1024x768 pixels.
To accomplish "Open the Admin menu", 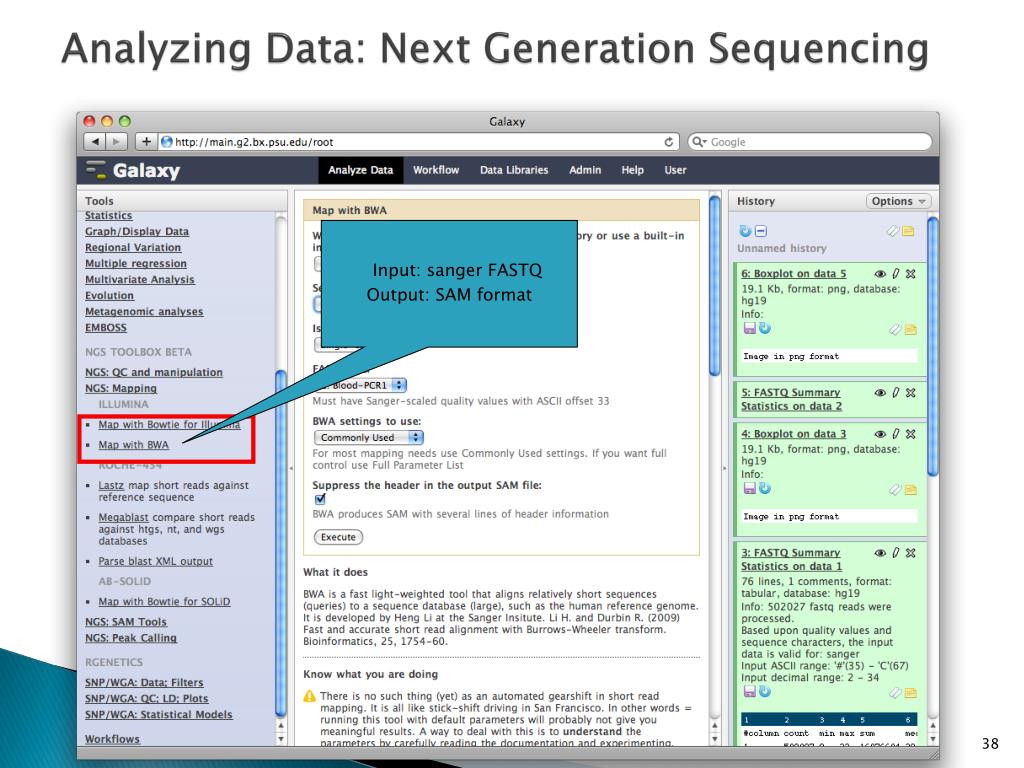I will click(584, 170).
